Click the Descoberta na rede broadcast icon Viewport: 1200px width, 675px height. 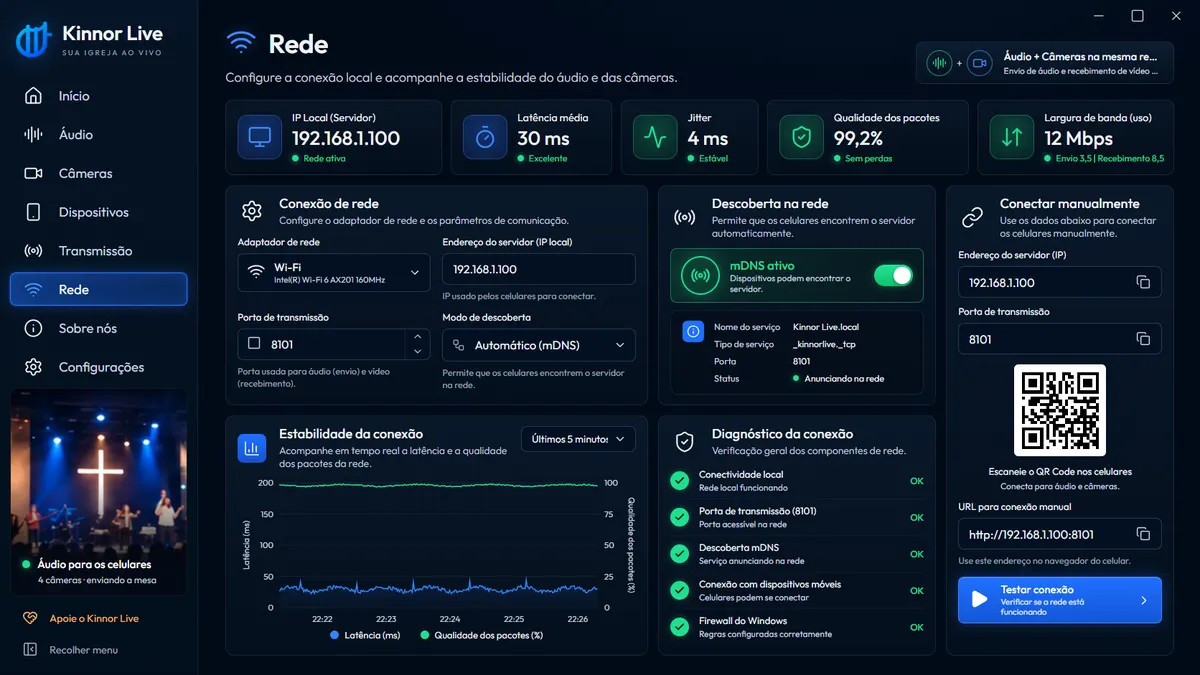pyautogui.click(x=685, y=217)
